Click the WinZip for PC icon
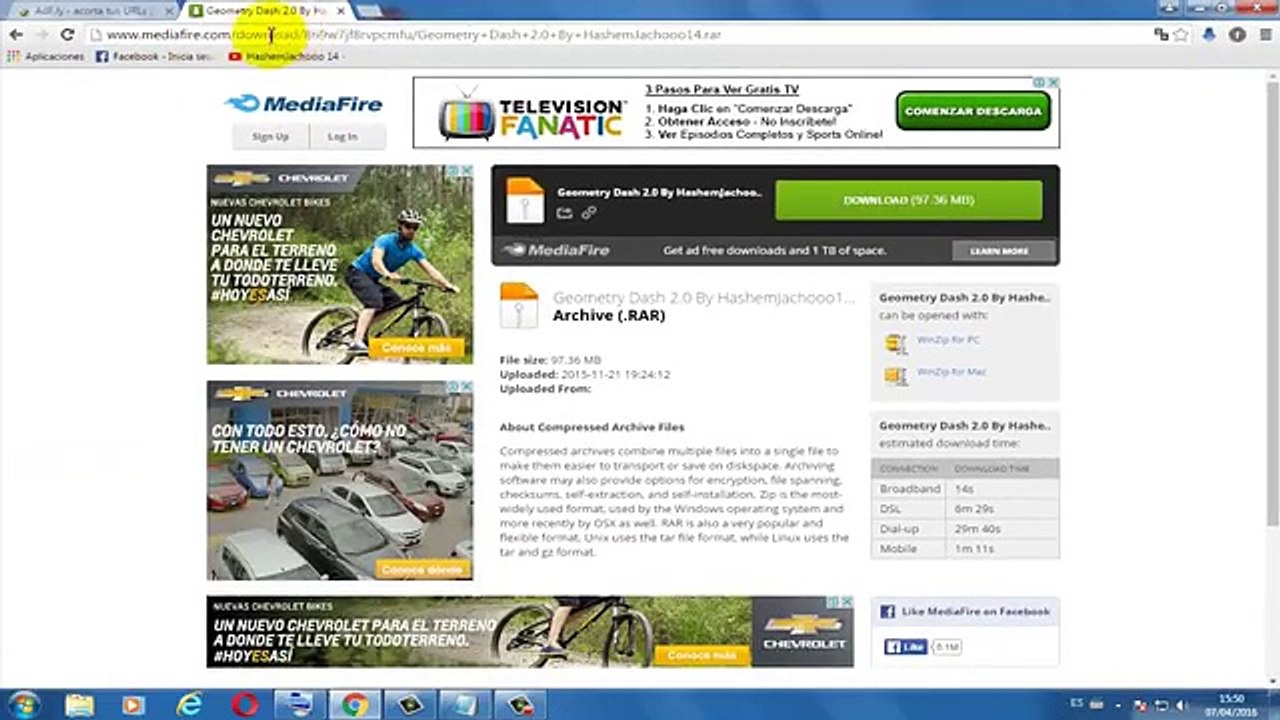1280x720 pixels. (x=895, y=344)
